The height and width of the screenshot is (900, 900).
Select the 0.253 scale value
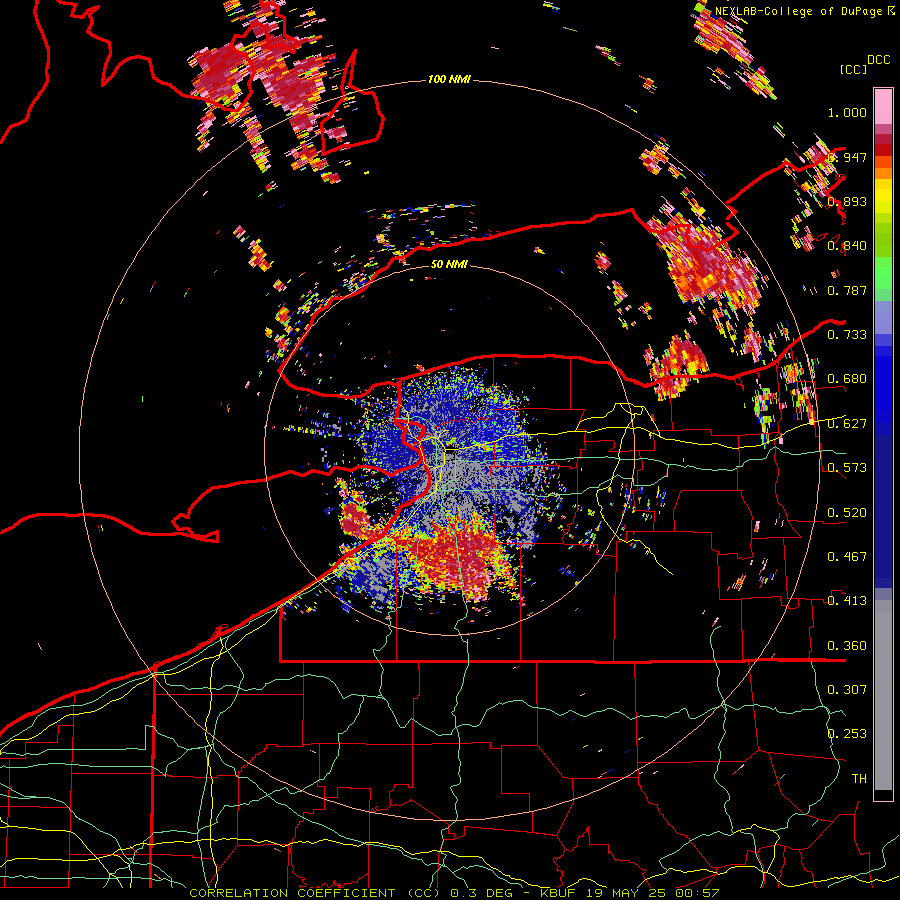point(847,734)
